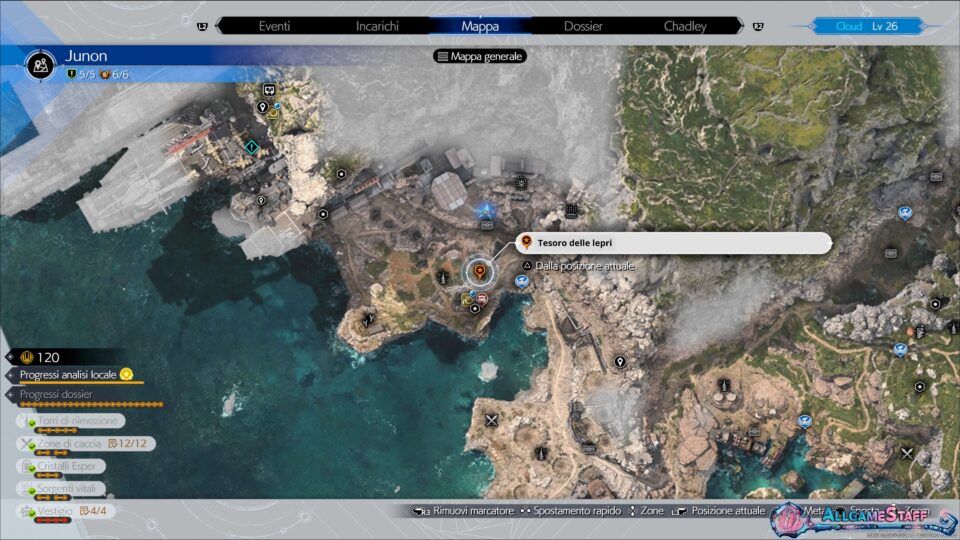Image resolution: width=960 pixels, height=540 pixels.
Task: Select the Mappa tab
Action: [480, 26]
